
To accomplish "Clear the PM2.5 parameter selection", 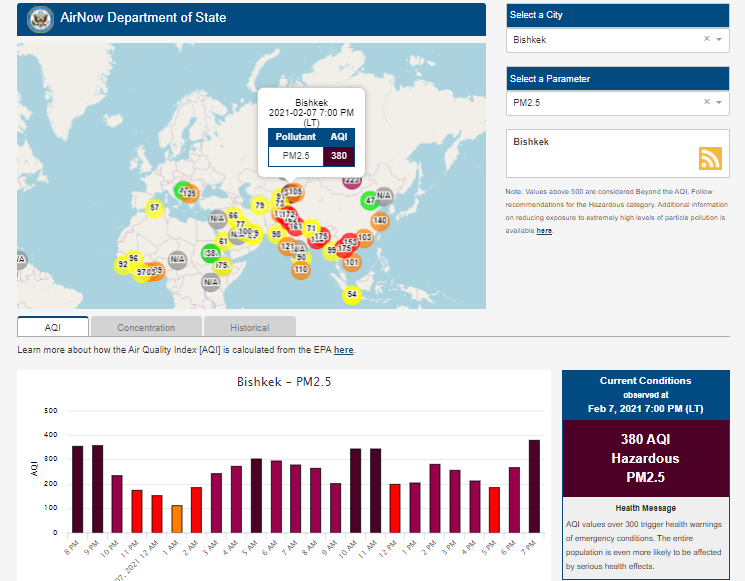I will 706,102.
